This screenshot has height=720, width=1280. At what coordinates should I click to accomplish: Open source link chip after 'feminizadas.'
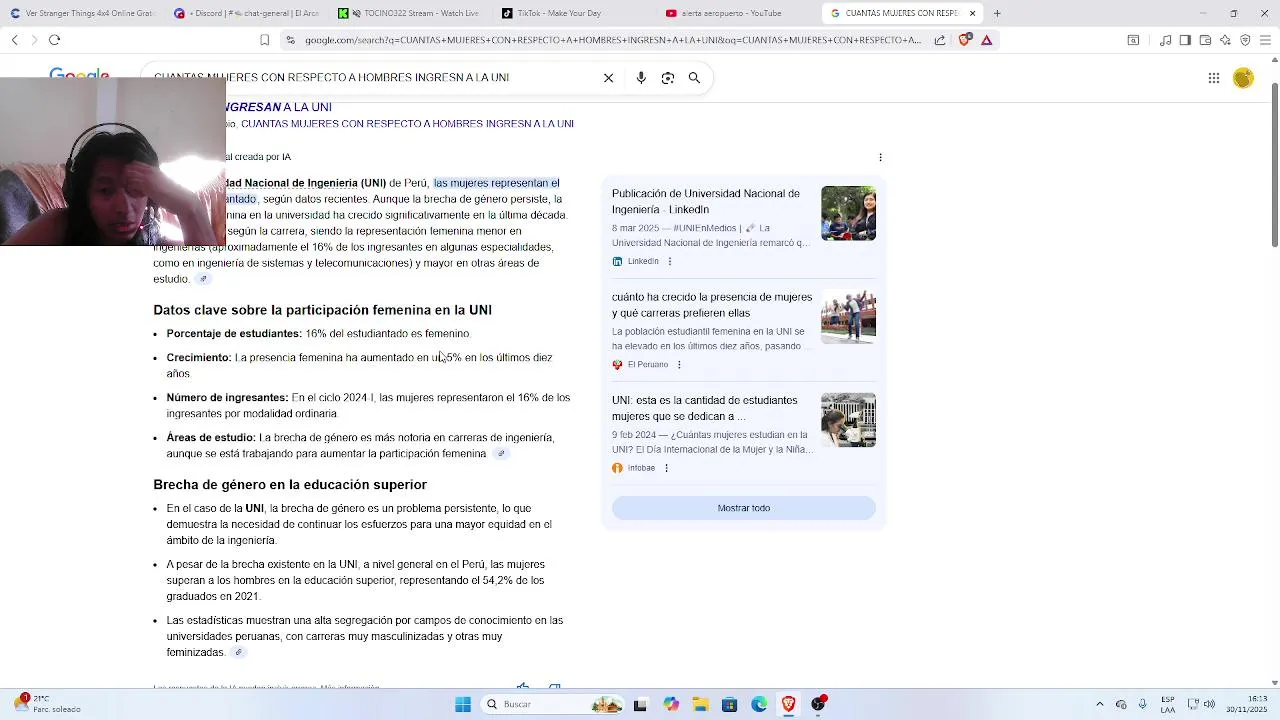pyautogui.click(x=238, y=652)
